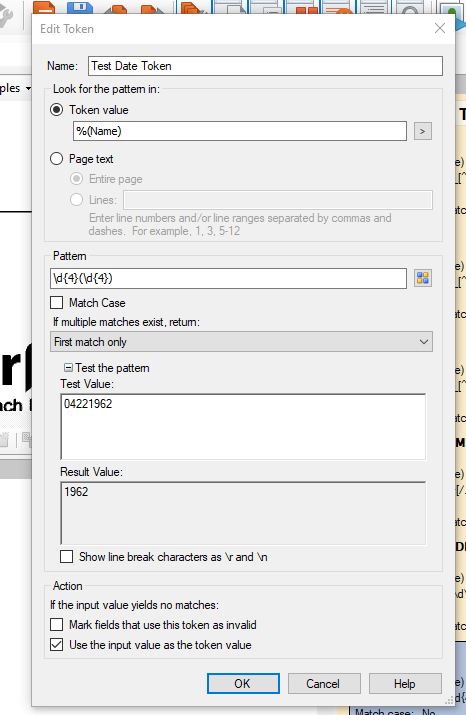Open Help for this dialog
This screenshot has height=715, width=466.
point(405,684)
